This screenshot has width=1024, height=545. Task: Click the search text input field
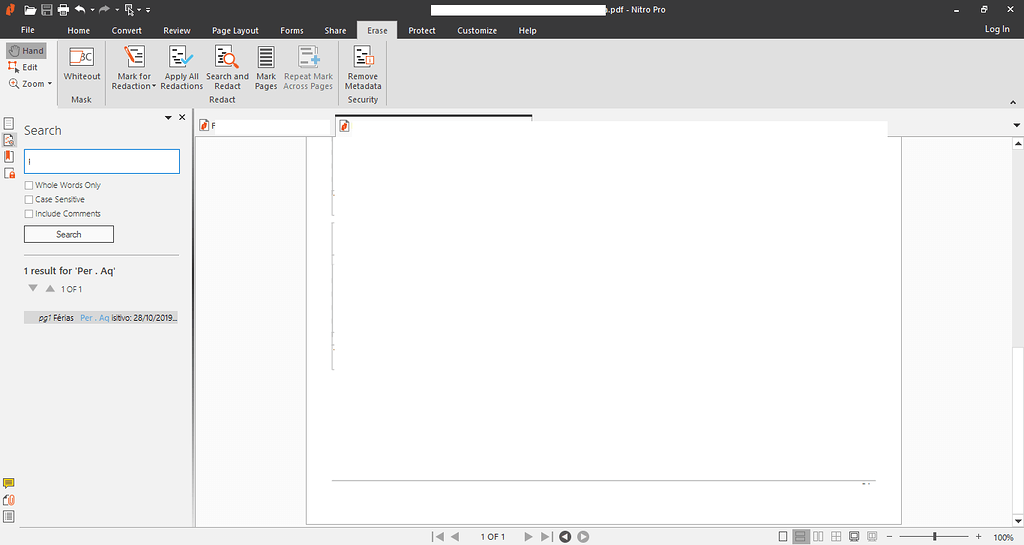(102, 161)
